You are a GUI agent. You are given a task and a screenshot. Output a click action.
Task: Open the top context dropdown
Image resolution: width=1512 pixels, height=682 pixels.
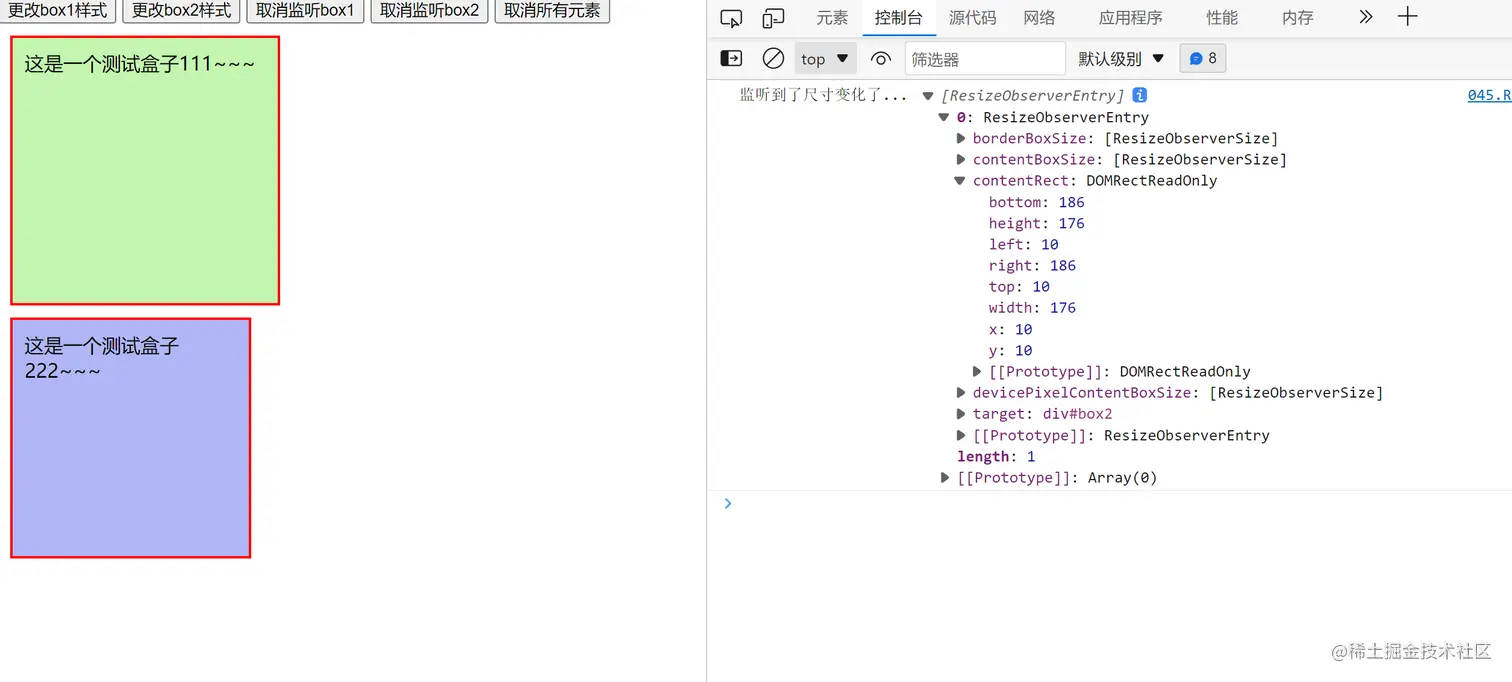point(825,59)
